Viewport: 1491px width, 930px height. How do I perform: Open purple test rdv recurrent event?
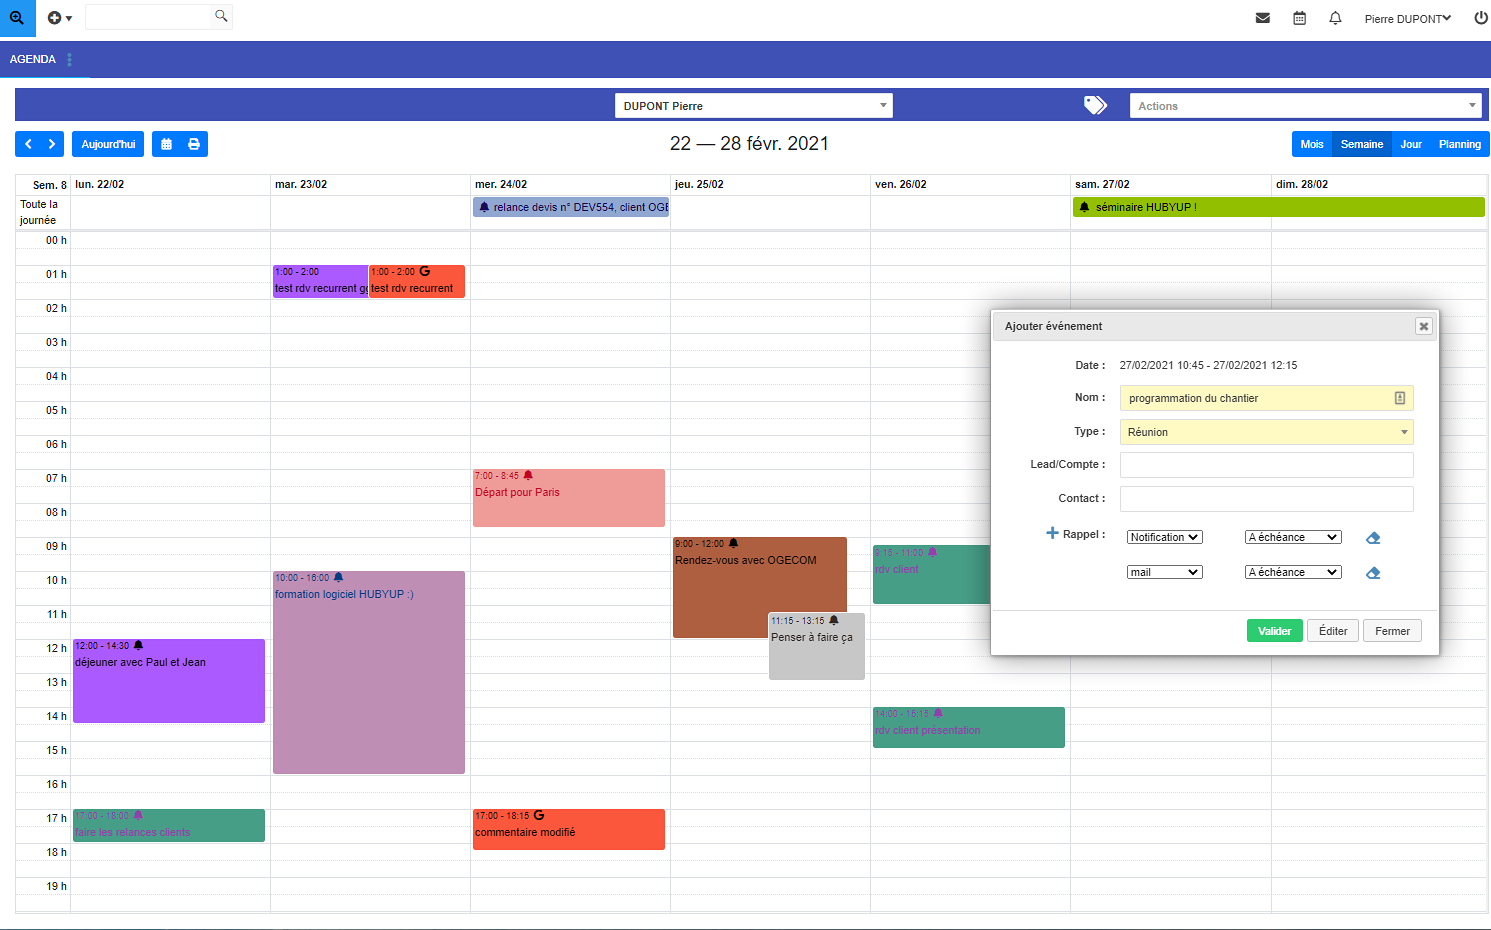pyautogui.click(x=321, y=281)
